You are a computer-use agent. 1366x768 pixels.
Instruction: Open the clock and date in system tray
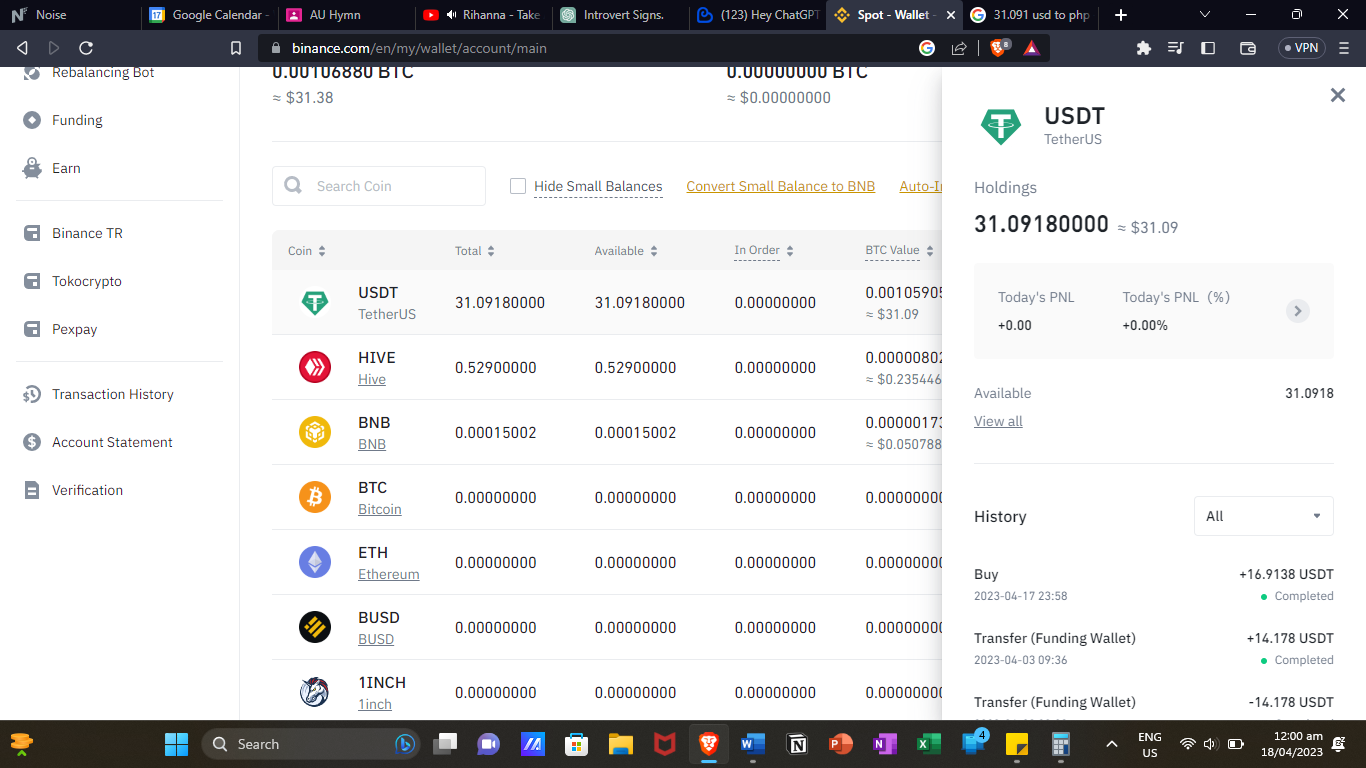coord(1291,744)
